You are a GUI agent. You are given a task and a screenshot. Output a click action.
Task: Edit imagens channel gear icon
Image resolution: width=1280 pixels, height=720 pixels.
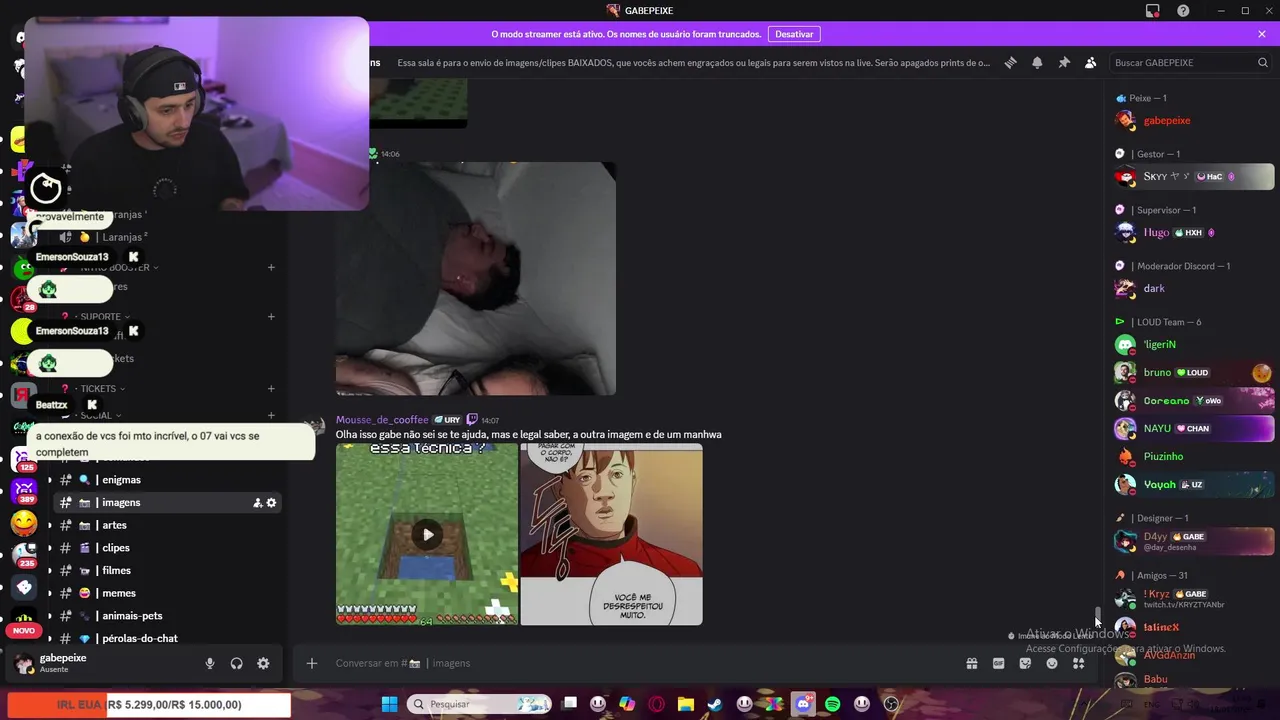pos(271,503)
